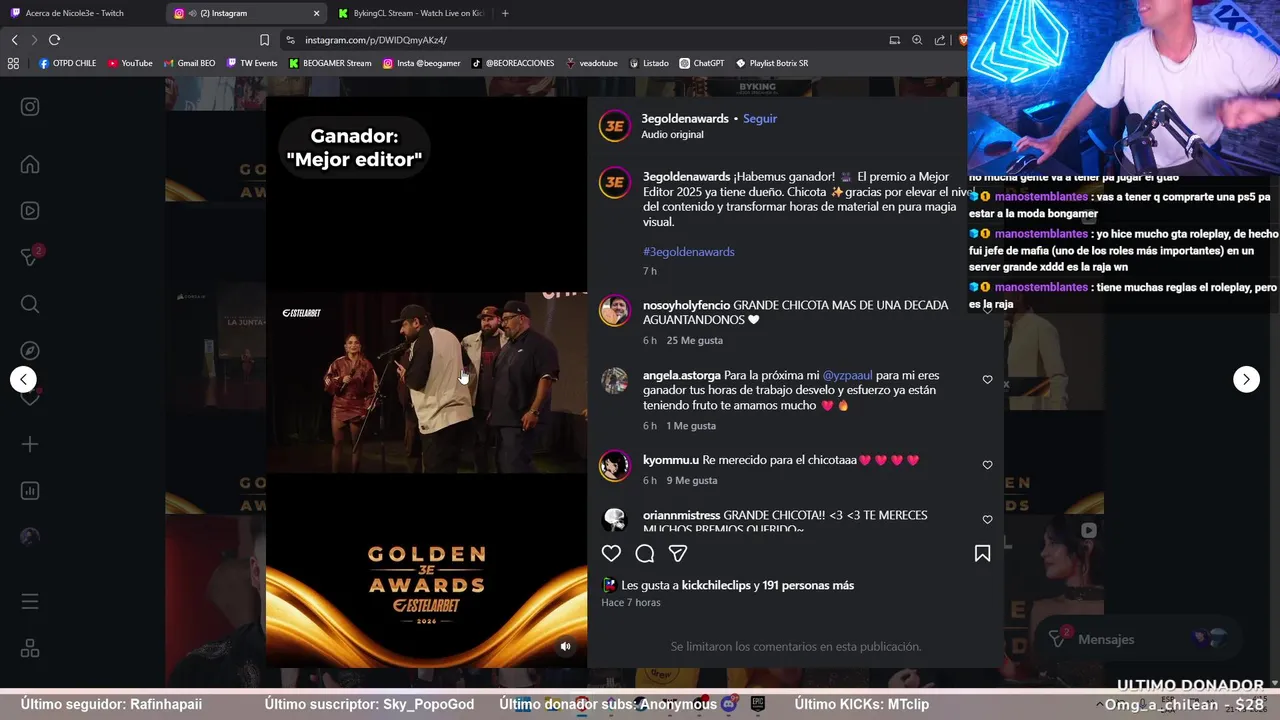Click the post video showing the stage
The image size is (1280, 720).
(x=426, y=382)
